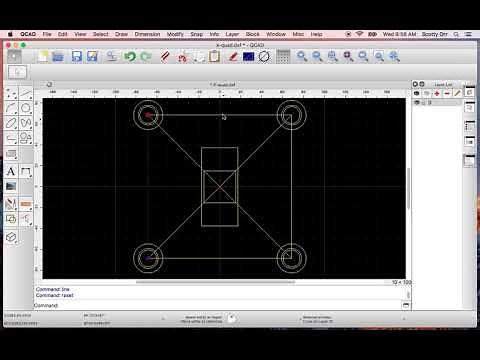Open a file with the folder icon
The image size is (480, 360).
(x=58, y=56)
